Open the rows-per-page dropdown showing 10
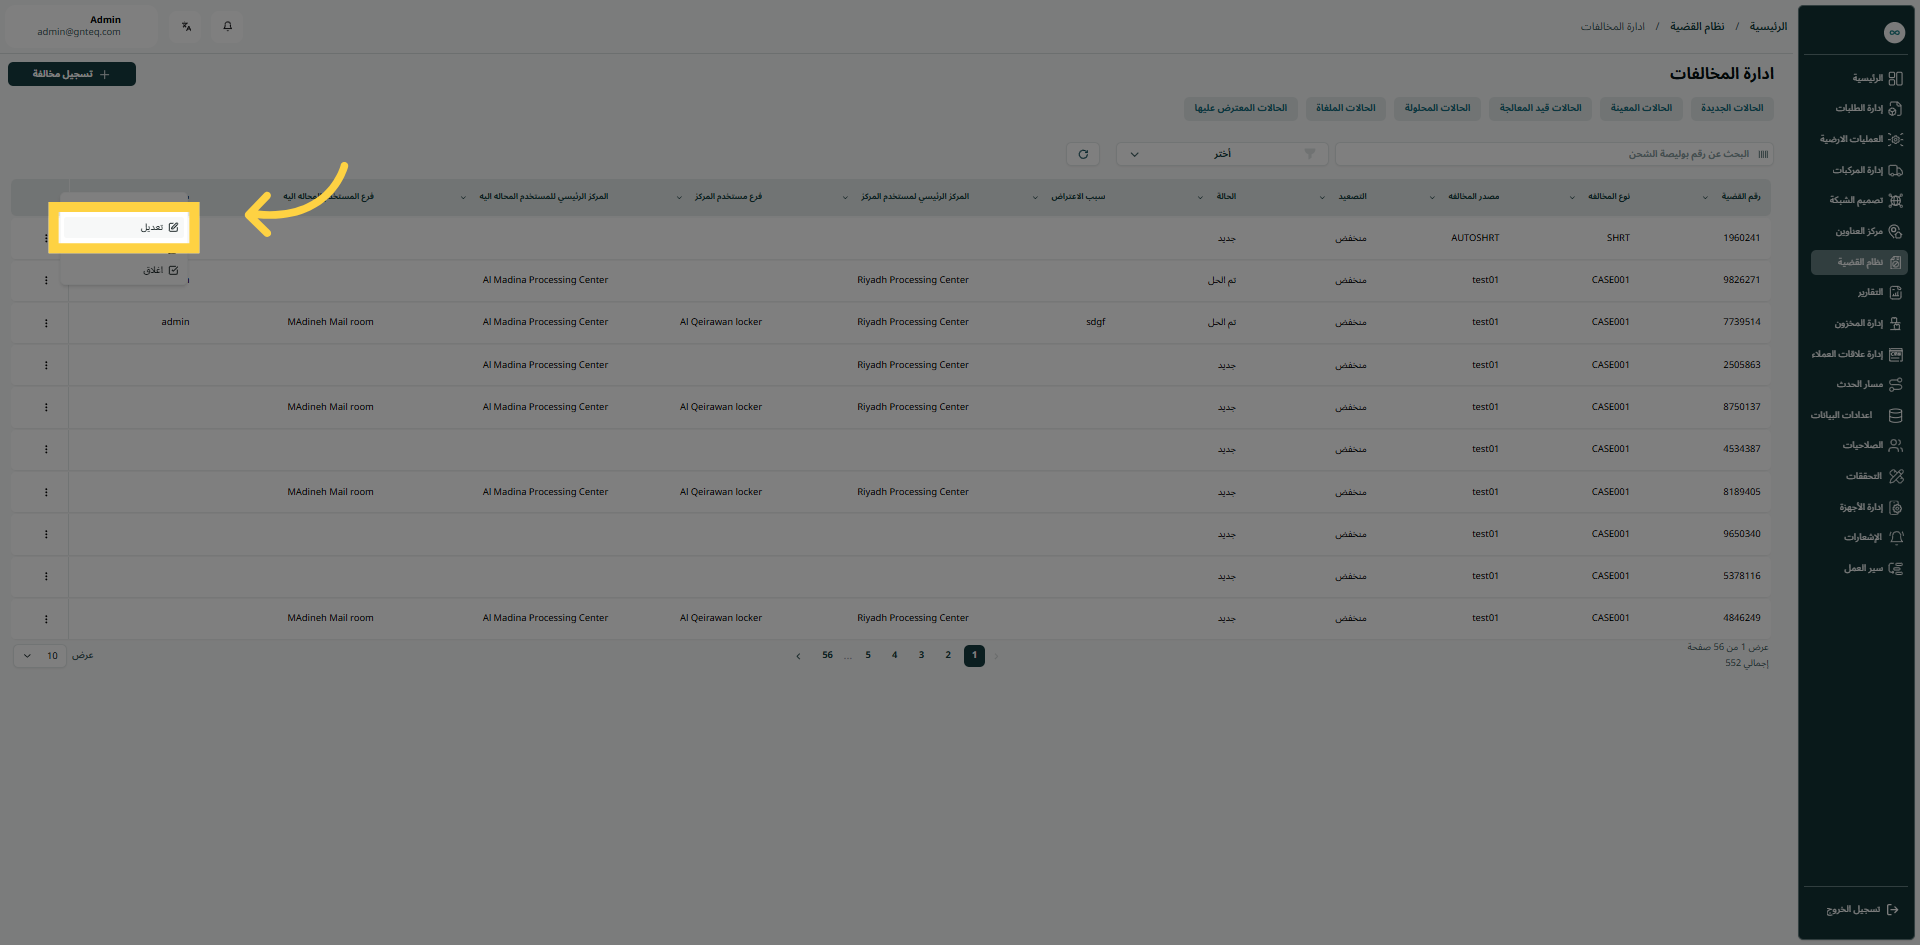Viewport: 1920px width, 945px height. pos(40,656)
